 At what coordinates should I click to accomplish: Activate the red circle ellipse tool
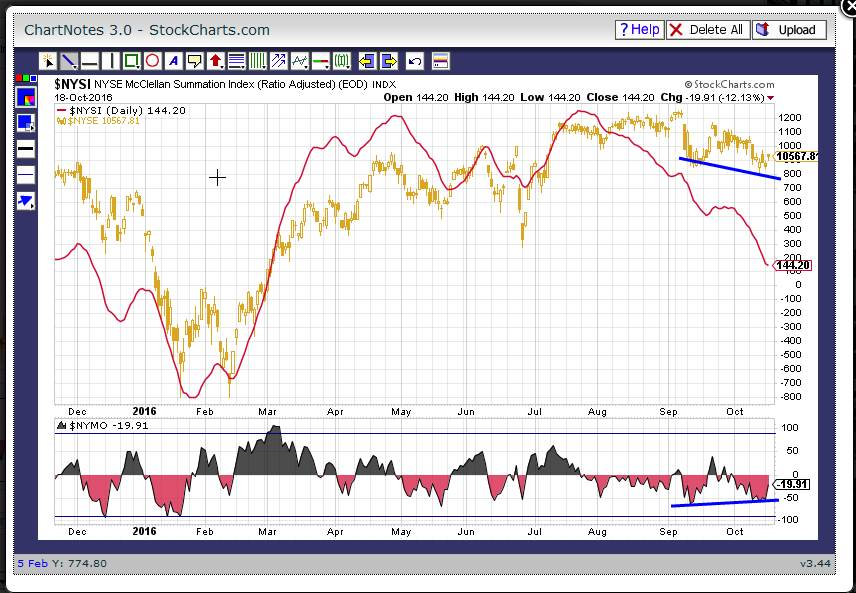coord(153,60)
